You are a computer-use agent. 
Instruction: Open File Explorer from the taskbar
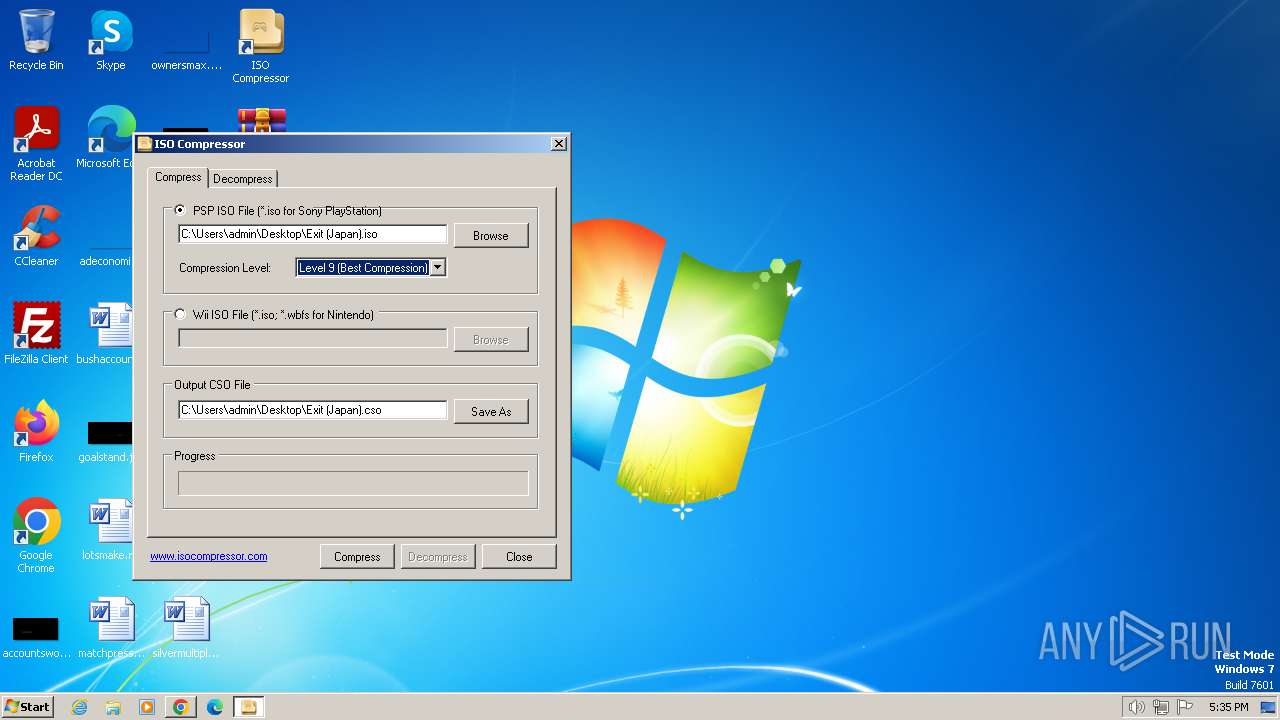coord(113,707)
